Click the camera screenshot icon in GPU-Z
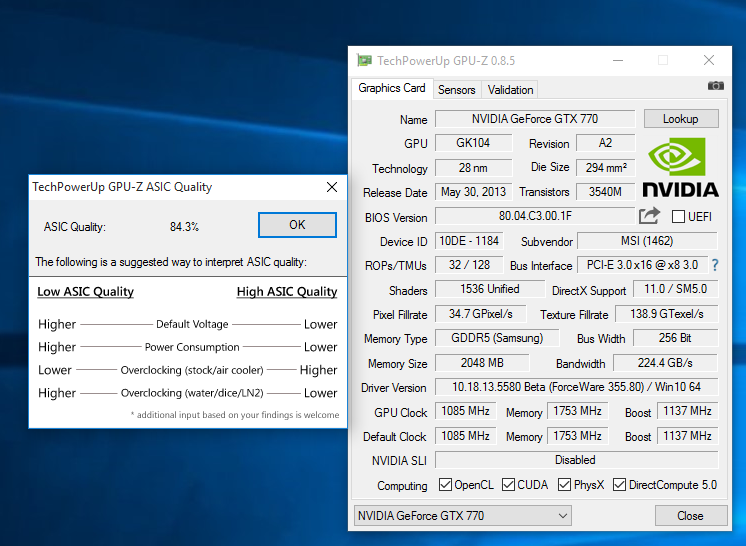746x546 pixels. [x=716, y=86]
